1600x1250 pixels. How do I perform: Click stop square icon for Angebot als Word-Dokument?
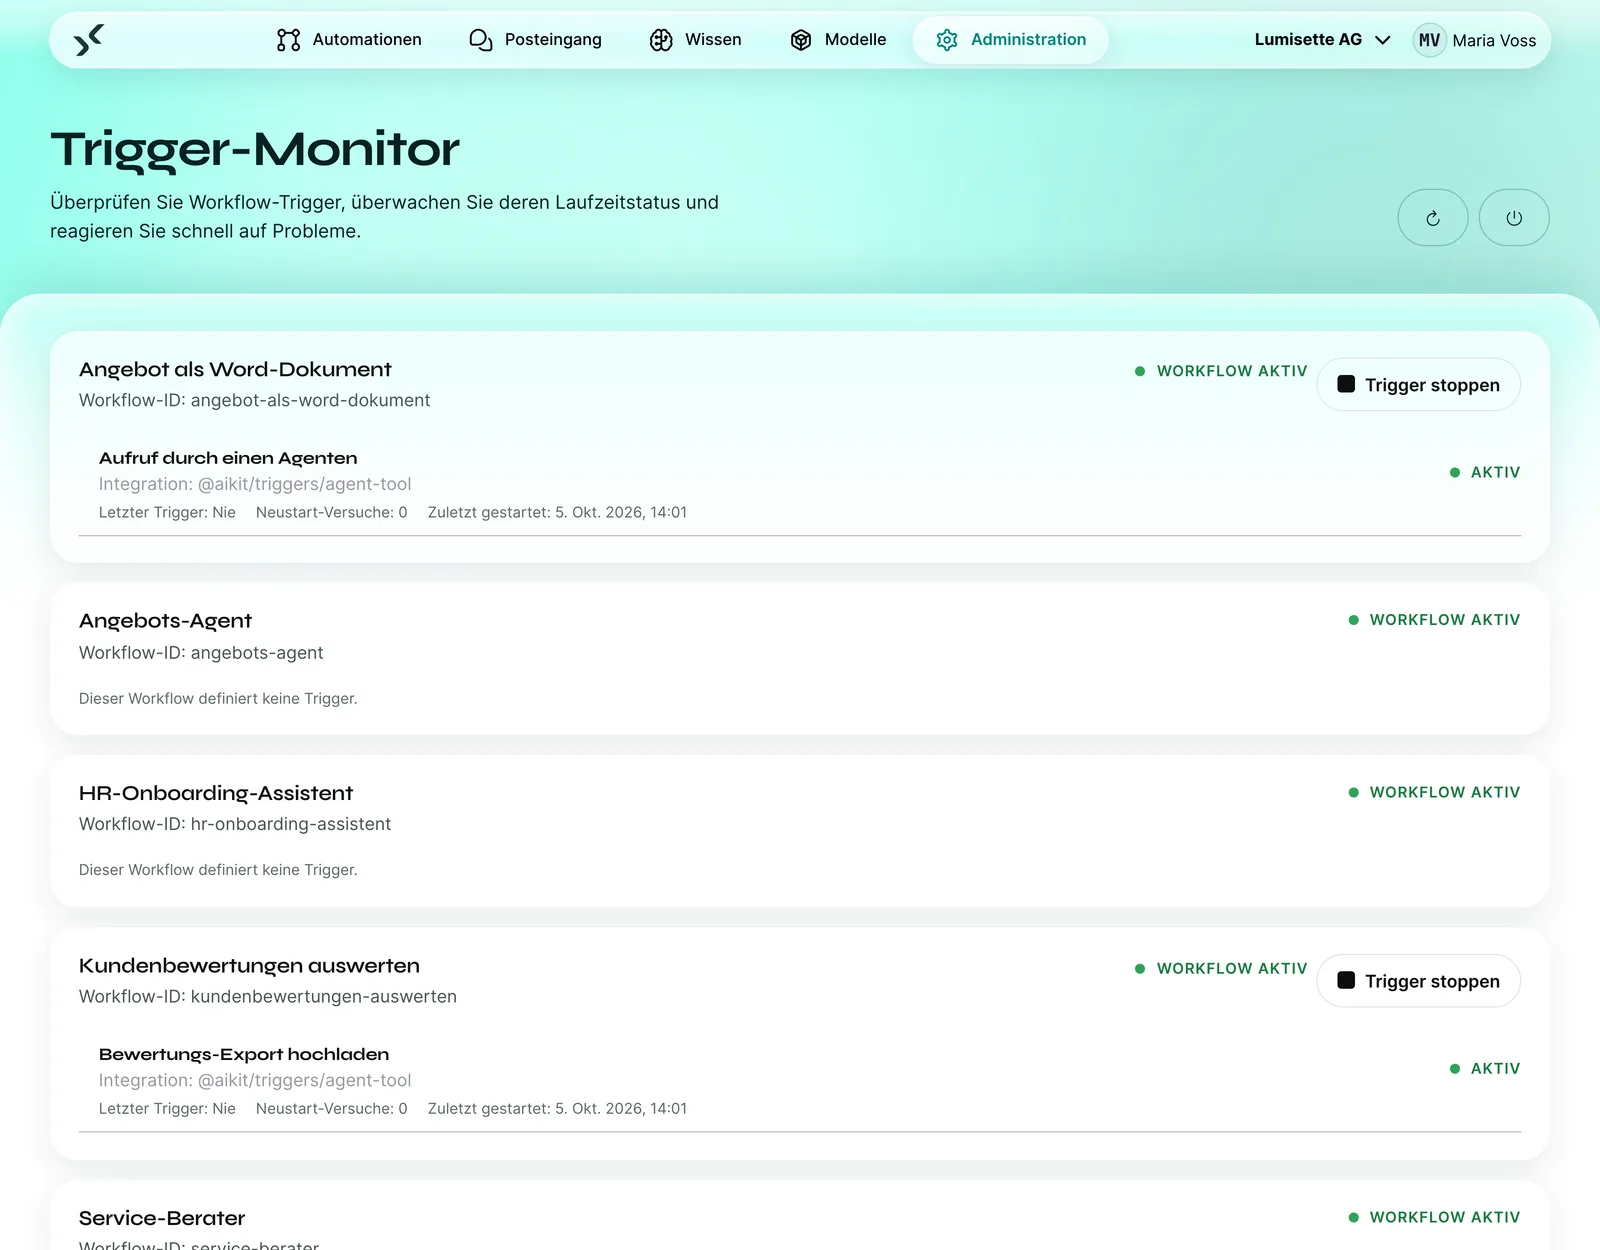point(1346,384)
